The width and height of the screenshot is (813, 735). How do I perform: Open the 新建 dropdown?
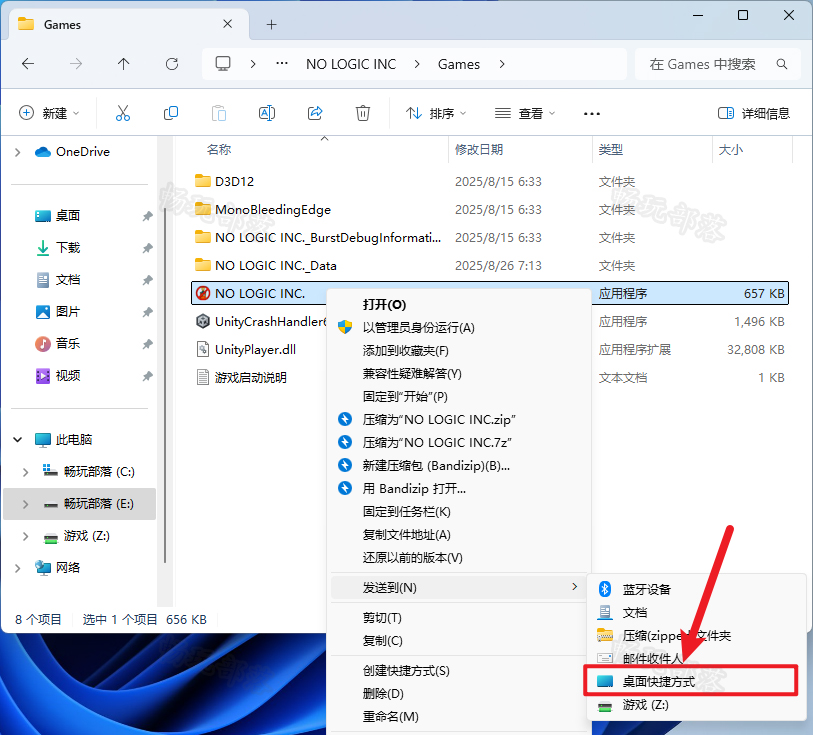(x=50, y=113)
